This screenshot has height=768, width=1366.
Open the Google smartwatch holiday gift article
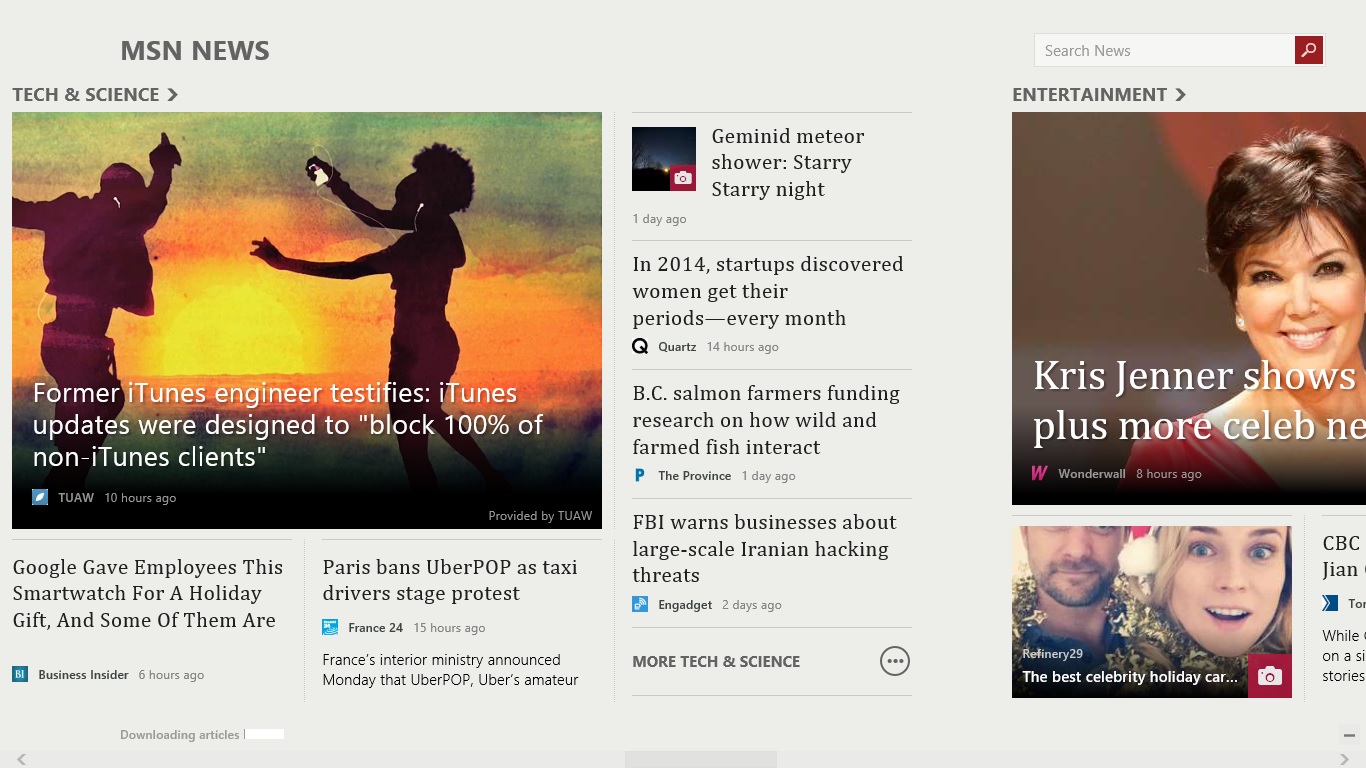[x=148, y=593]
